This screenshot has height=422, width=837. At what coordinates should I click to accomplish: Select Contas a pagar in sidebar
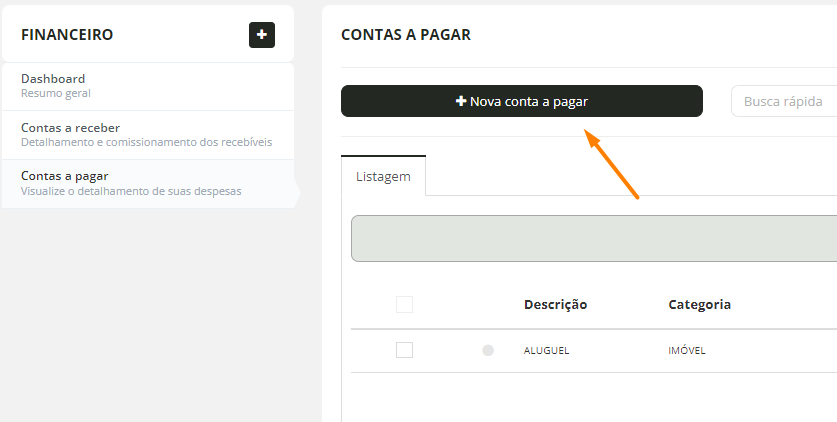(148, 184)
